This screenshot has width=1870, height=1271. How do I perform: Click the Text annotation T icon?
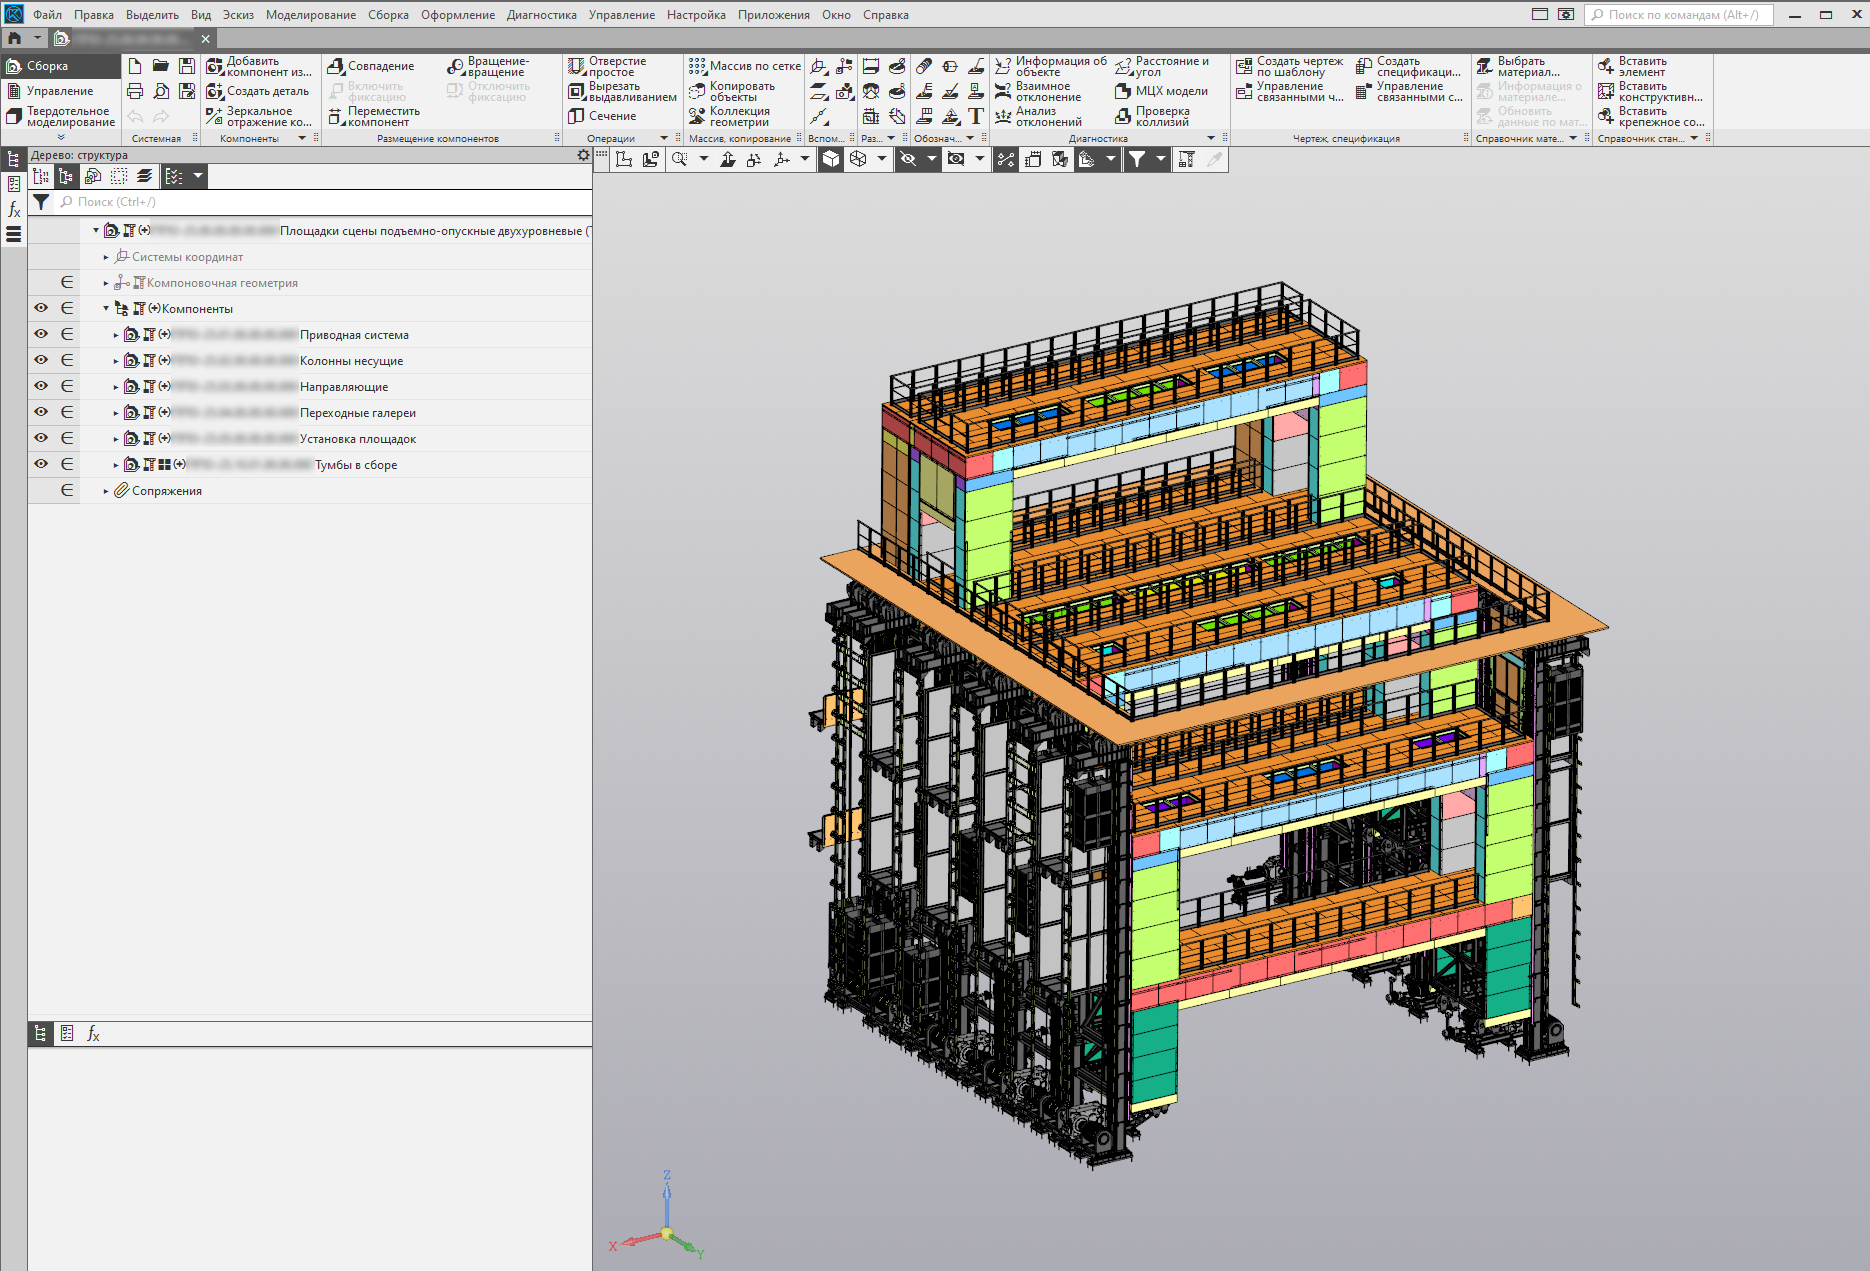(x=976, y=117)
